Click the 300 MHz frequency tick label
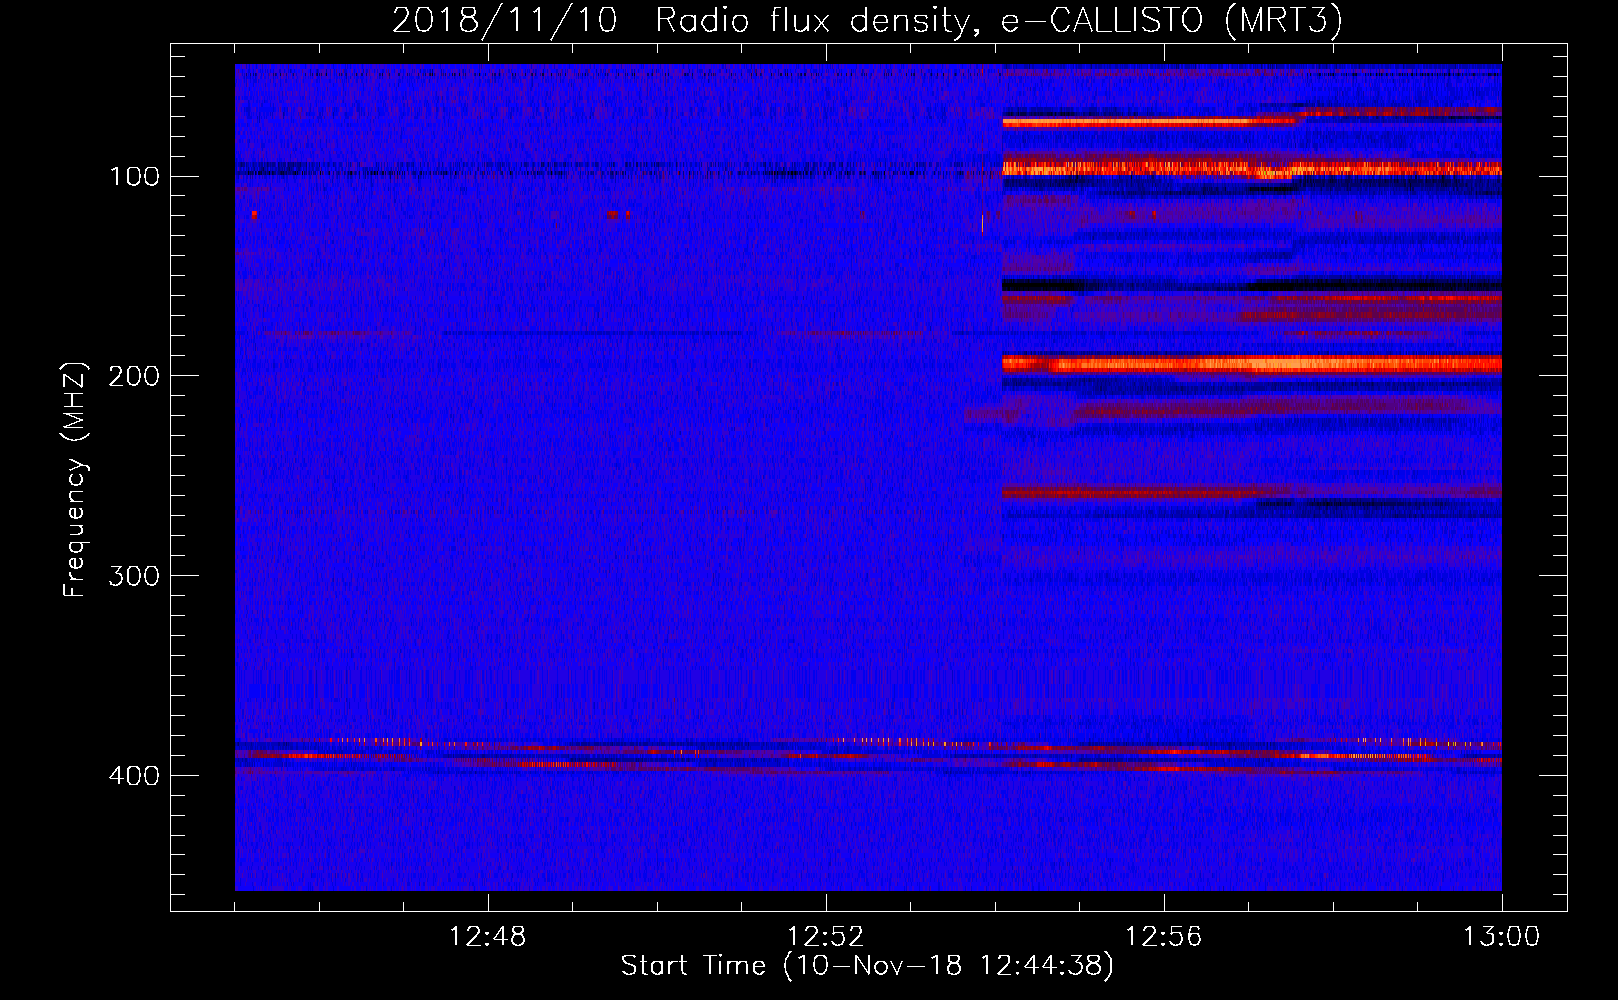Screen dimensions: 1618x1000 click(135, 577)
